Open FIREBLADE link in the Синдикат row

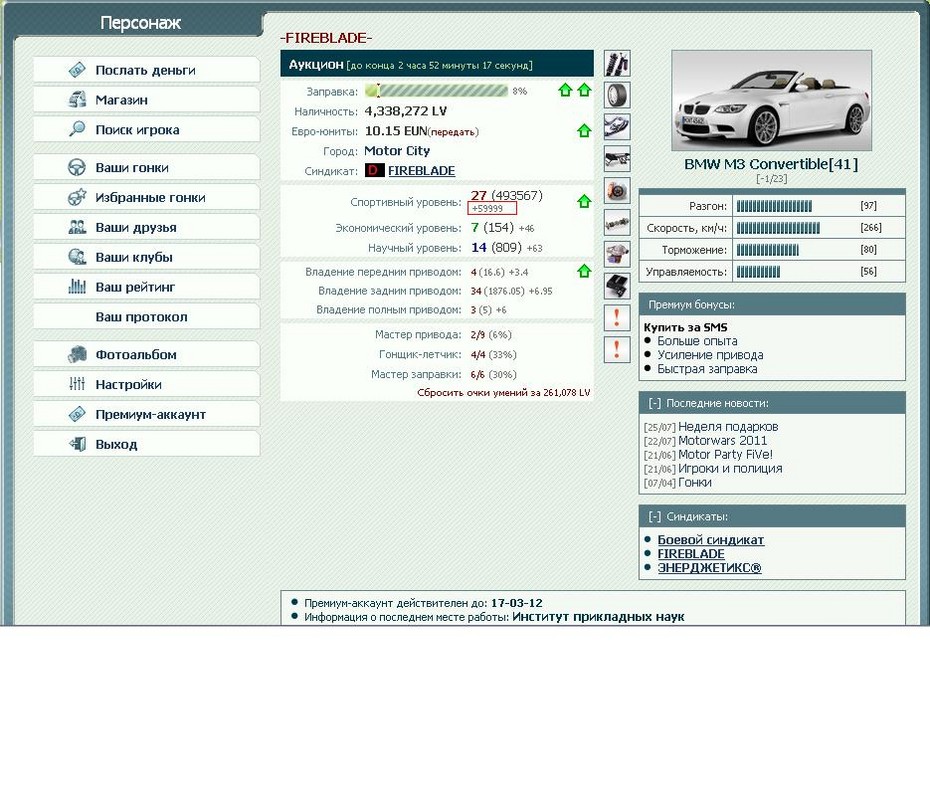click(x=422, y=171)
